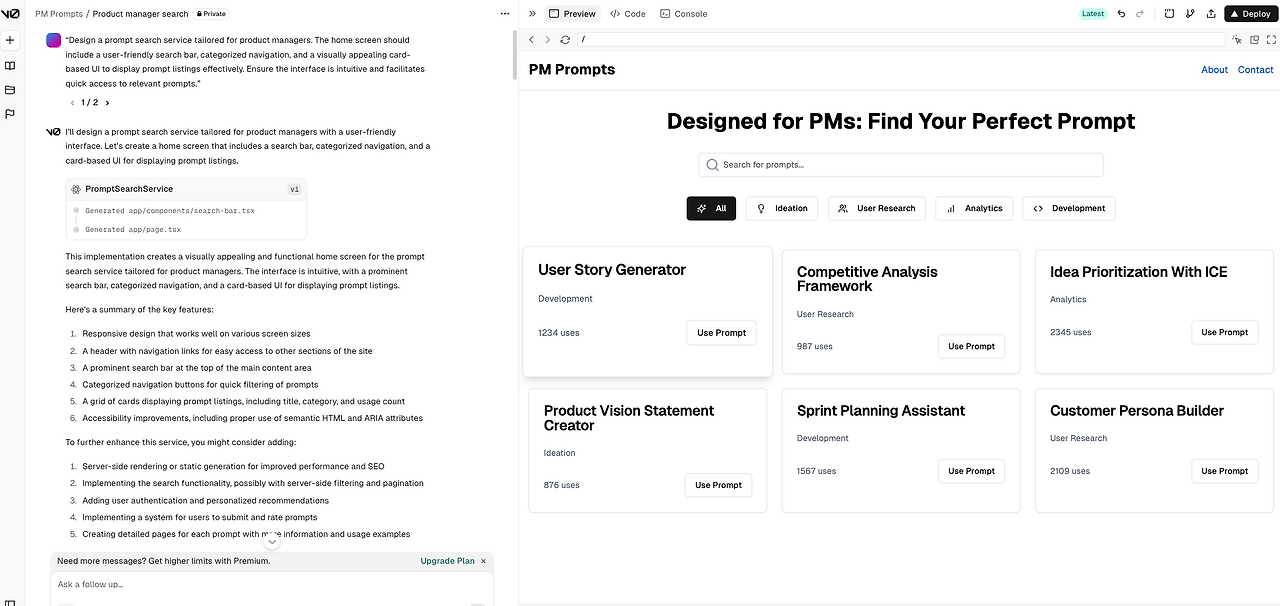Click the Upgrade Plan link
Image resolution: width=1280 pixels, height=606 pixels.
pyautogui.click(x=447, y=561)
